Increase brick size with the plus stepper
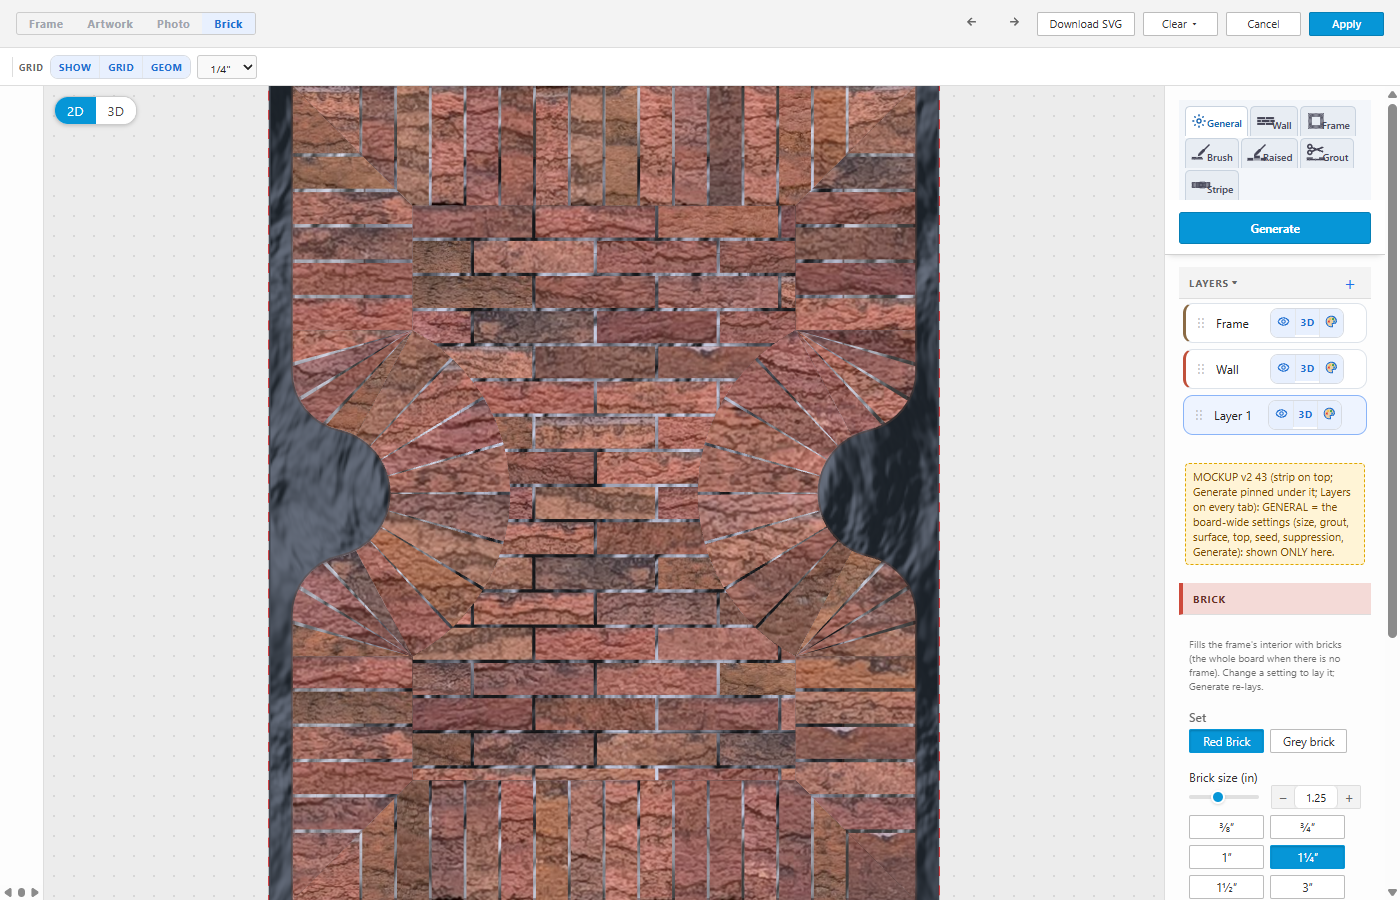Screen dimensions: 1400x900 coord(1349,798)
